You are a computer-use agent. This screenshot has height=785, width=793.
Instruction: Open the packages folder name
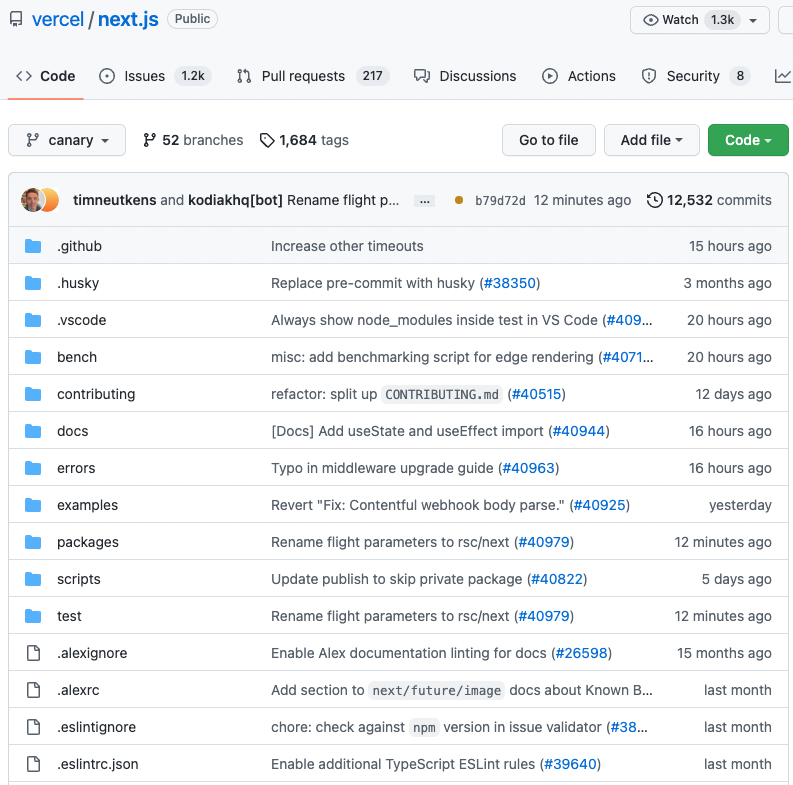(x=88, y=542)
